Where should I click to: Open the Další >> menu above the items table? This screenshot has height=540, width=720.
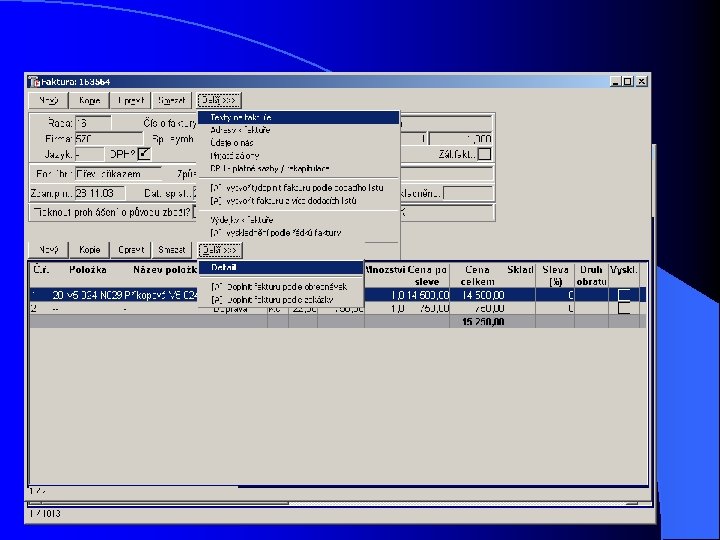click(220, 250)
